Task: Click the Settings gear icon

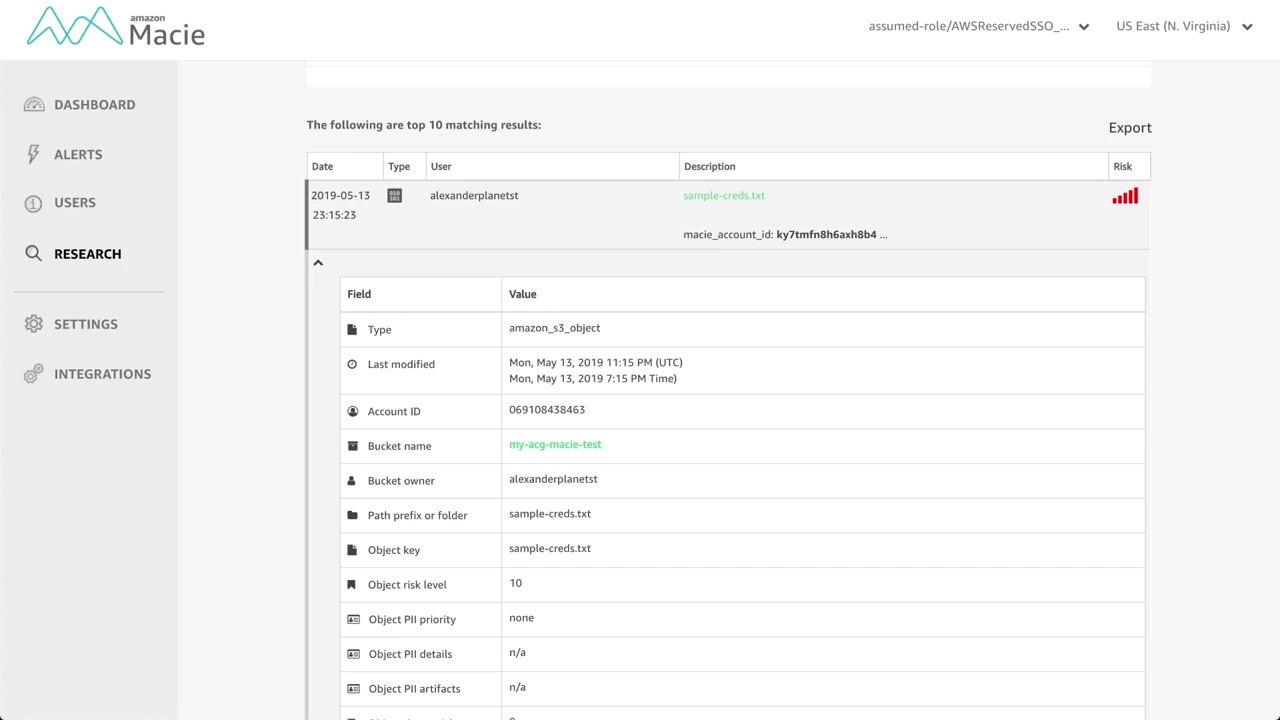Action: [x=34, y=324]
